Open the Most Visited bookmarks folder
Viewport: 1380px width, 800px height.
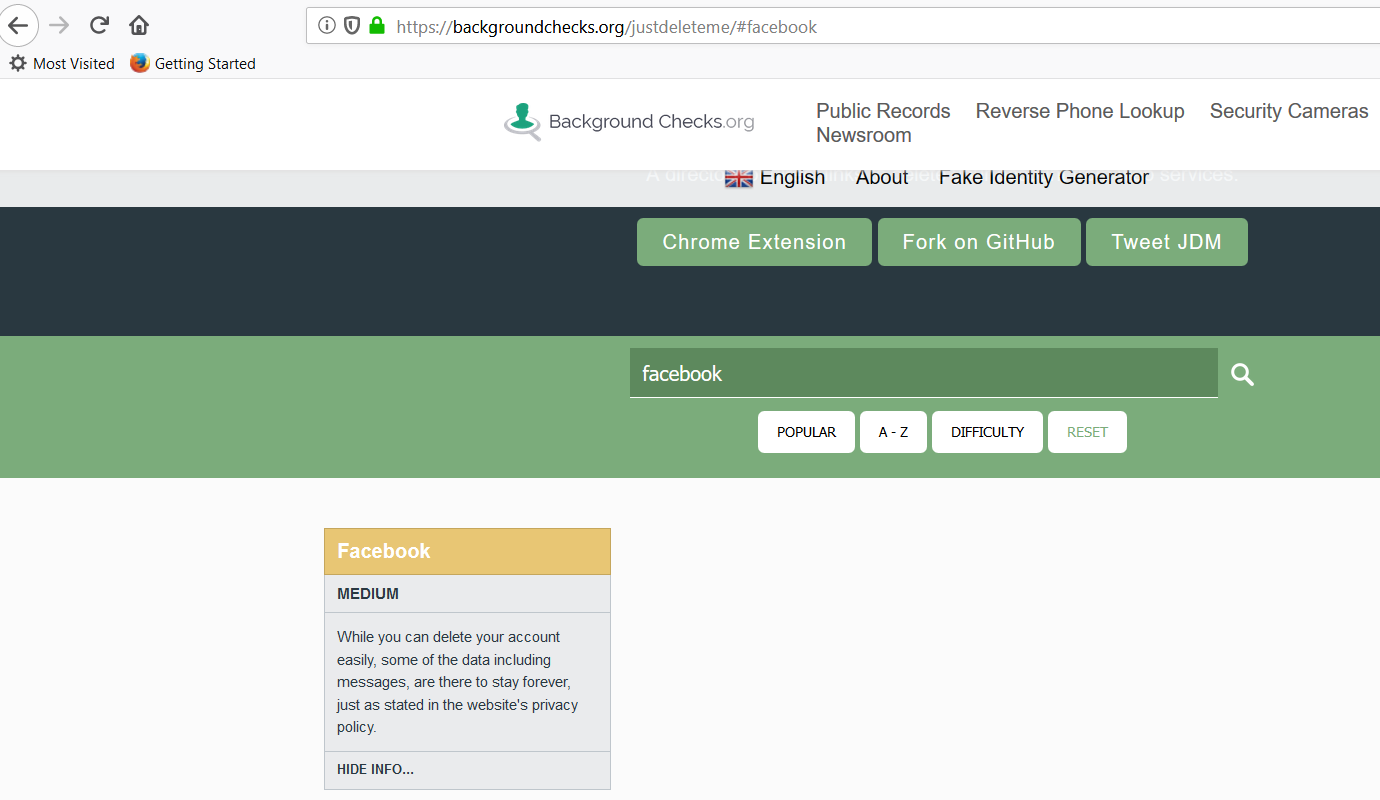click(x=62, y=63)
